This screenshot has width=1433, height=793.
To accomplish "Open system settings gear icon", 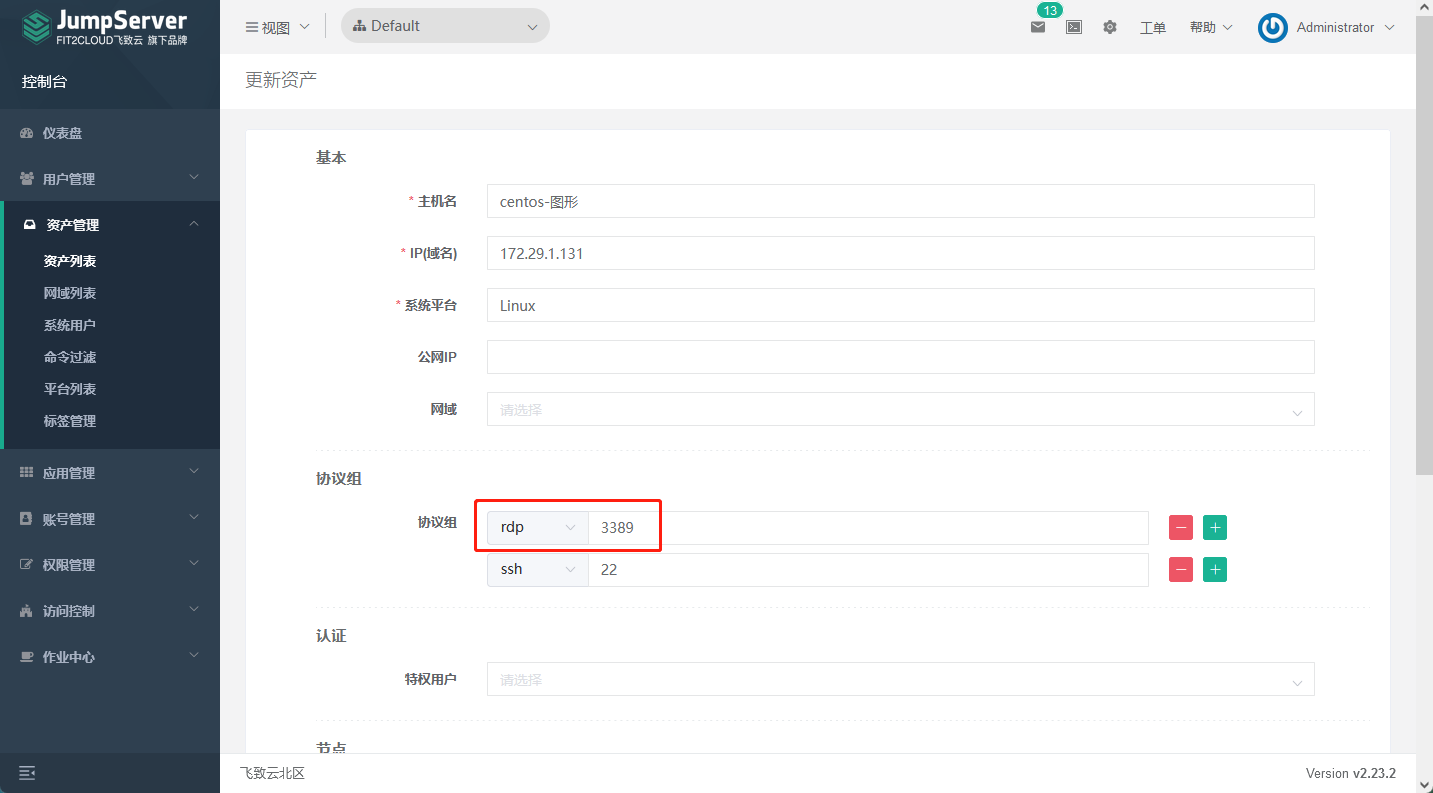I will click(1110, 27).
